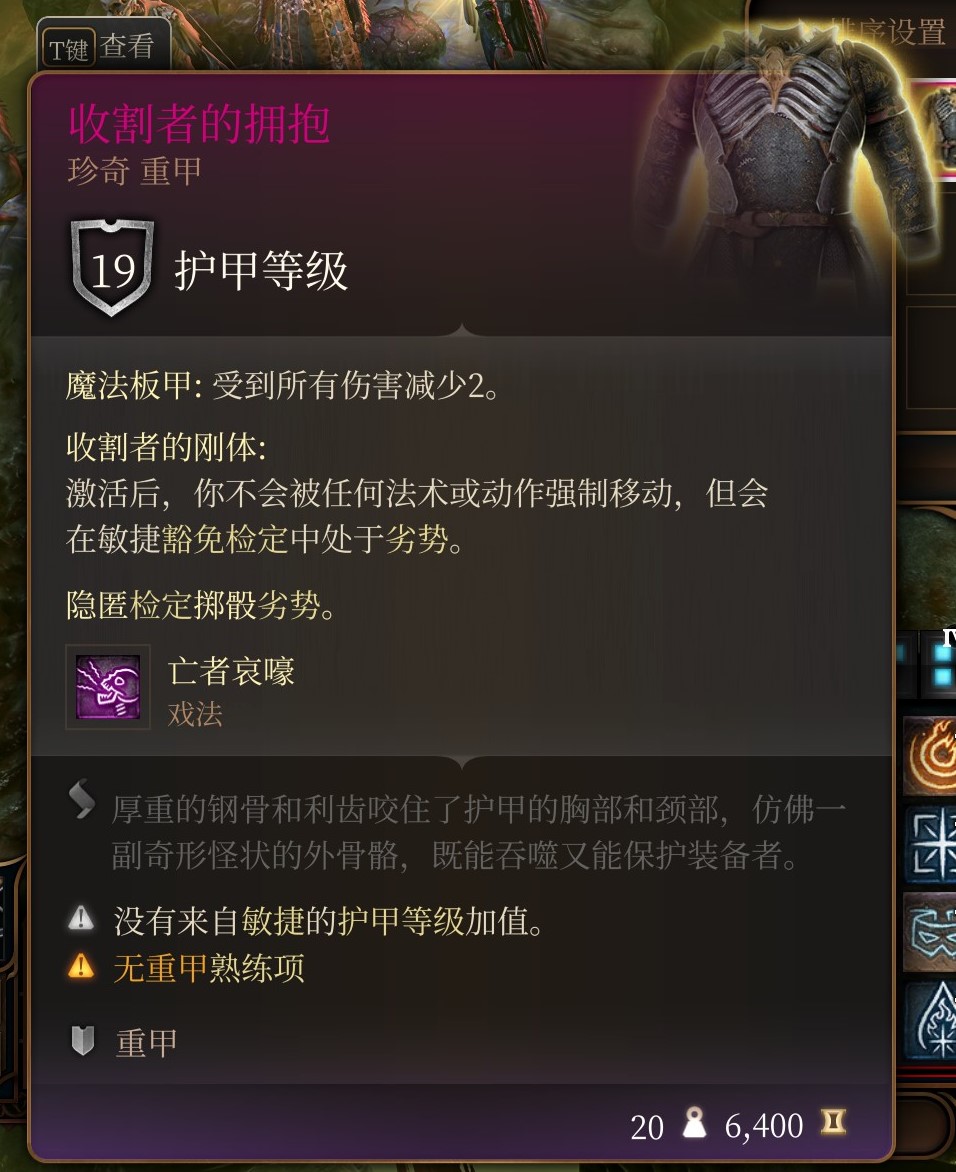Click the 收割者的刚体 passive heading
This screenshot has height=1172, width=956.
coord(166,447)
